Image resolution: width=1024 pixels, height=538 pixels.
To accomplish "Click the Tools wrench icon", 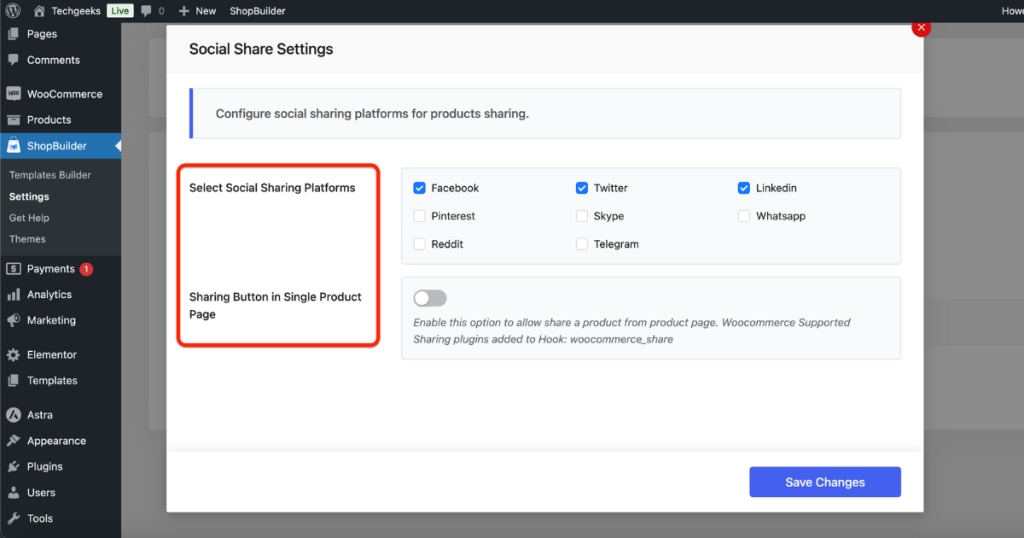I will (13, 518).
